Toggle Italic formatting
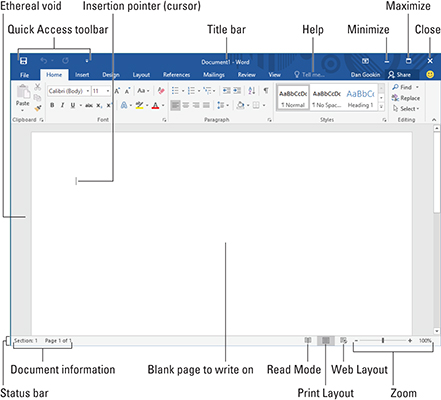The height and width of the screenshot is (400, 441). 62,105
